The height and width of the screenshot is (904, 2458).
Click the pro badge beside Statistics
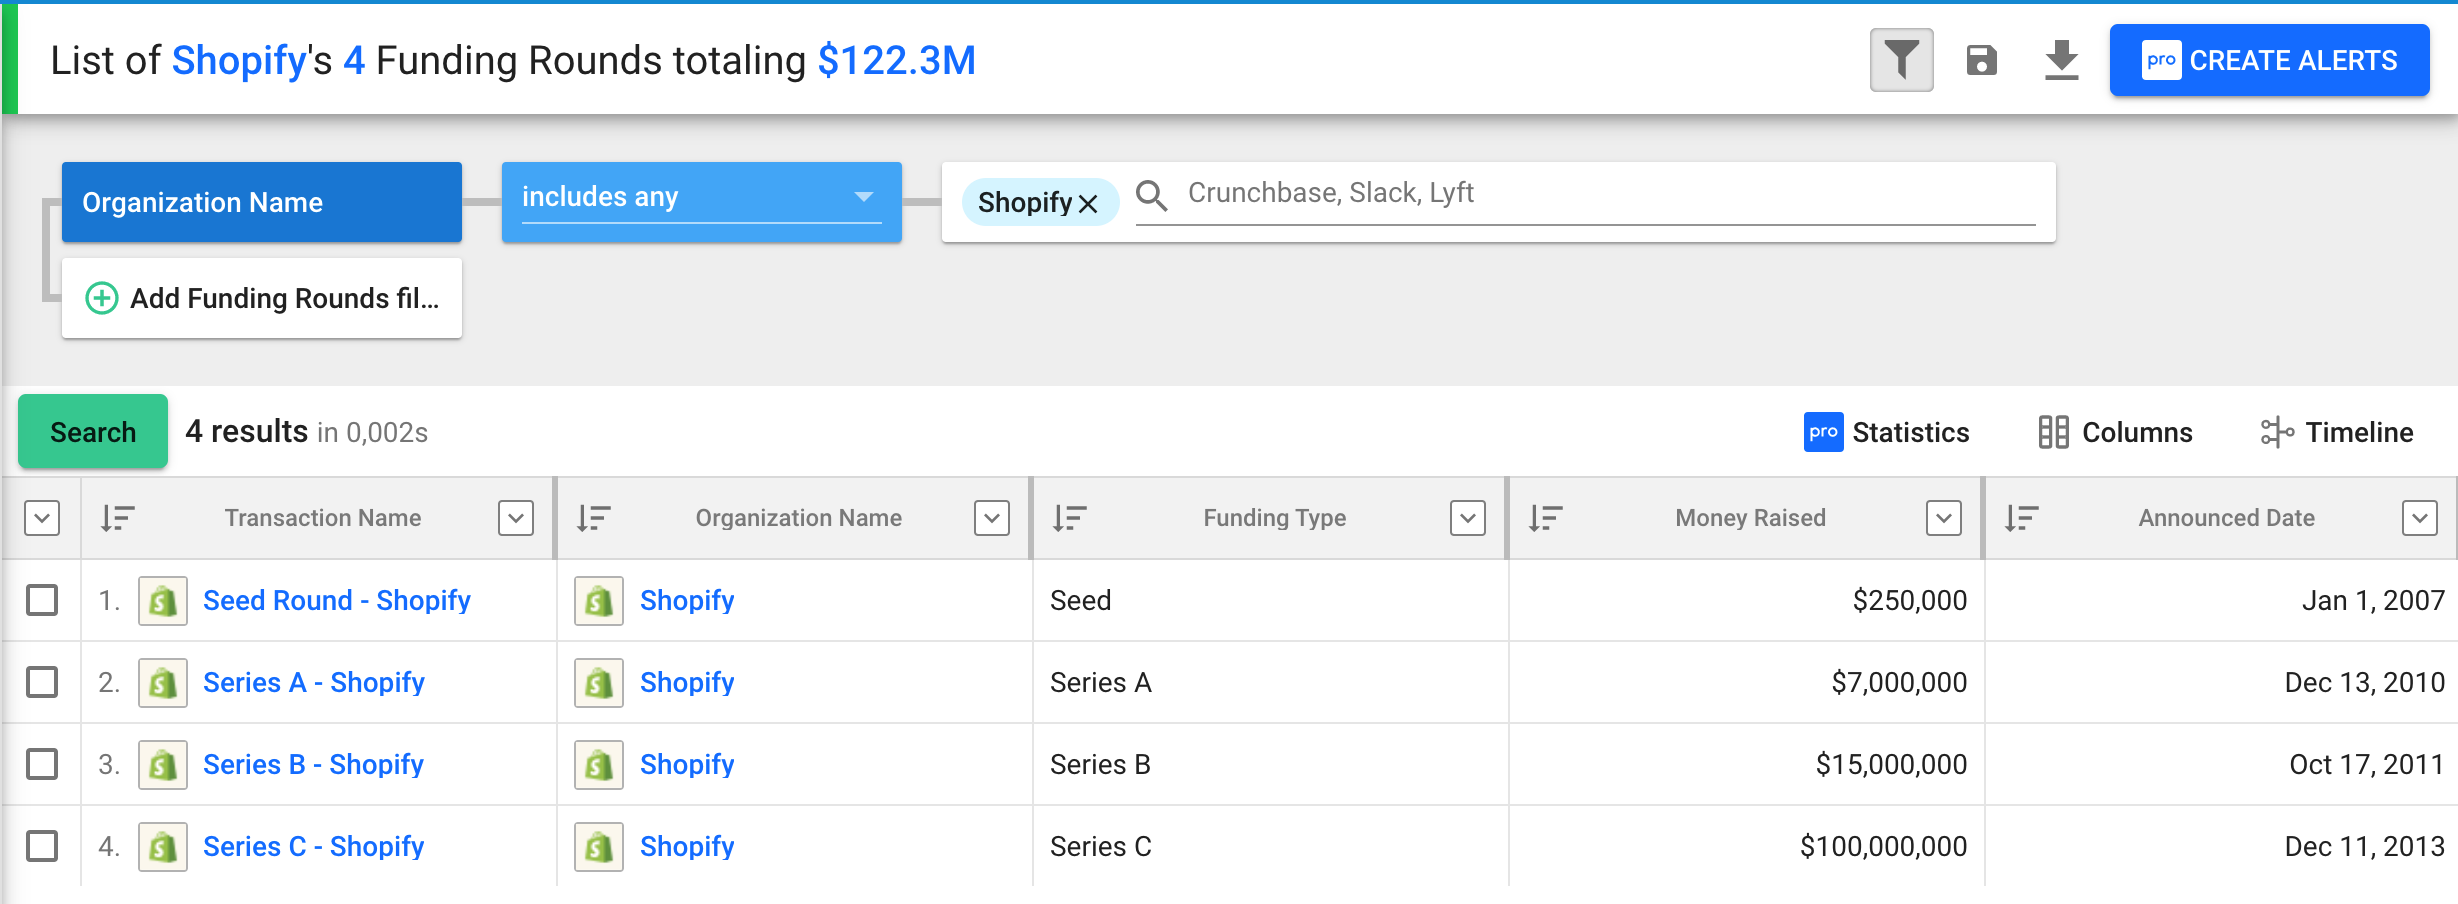(1823, 432)
